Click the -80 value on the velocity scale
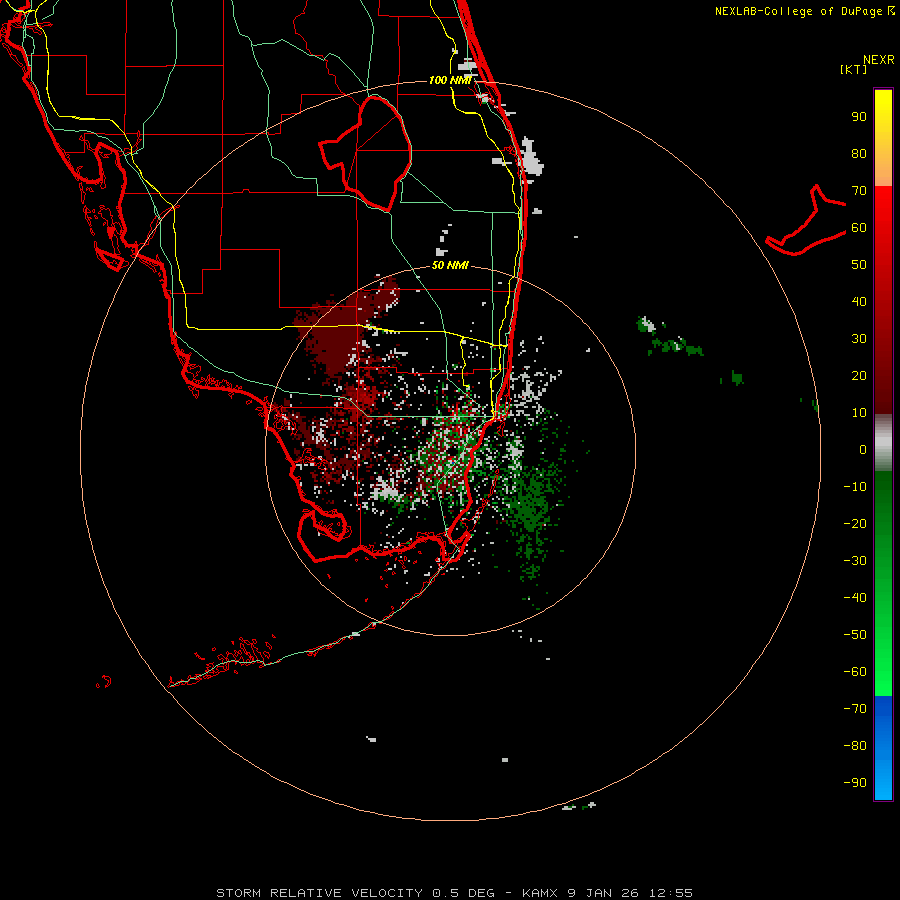 (x=855, y=746)
